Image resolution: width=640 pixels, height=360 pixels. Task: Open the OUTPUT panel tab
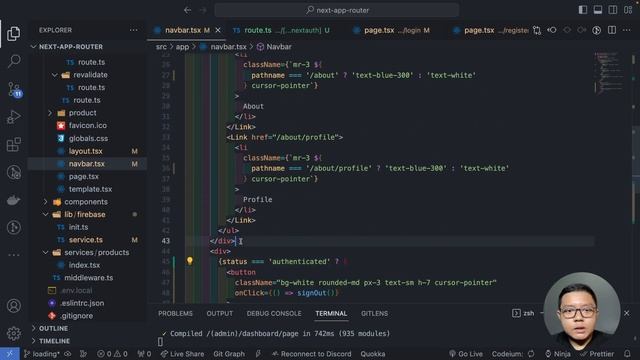coord(220,313)
